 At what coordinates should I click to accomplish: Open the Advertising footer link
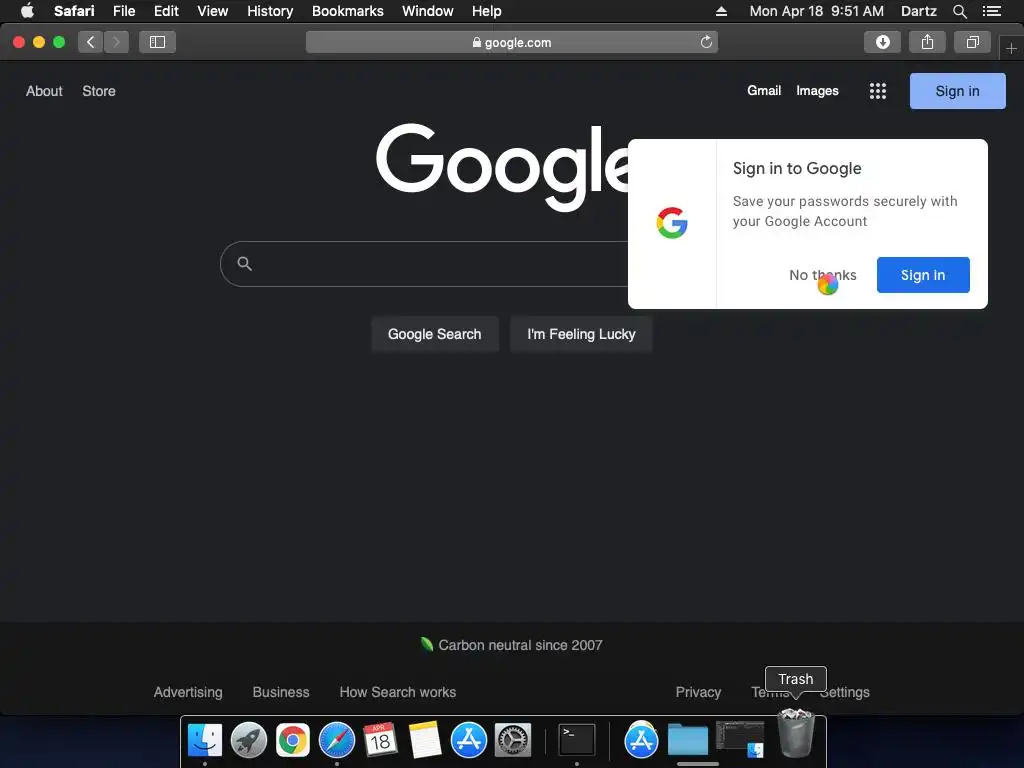coord(188,692)
